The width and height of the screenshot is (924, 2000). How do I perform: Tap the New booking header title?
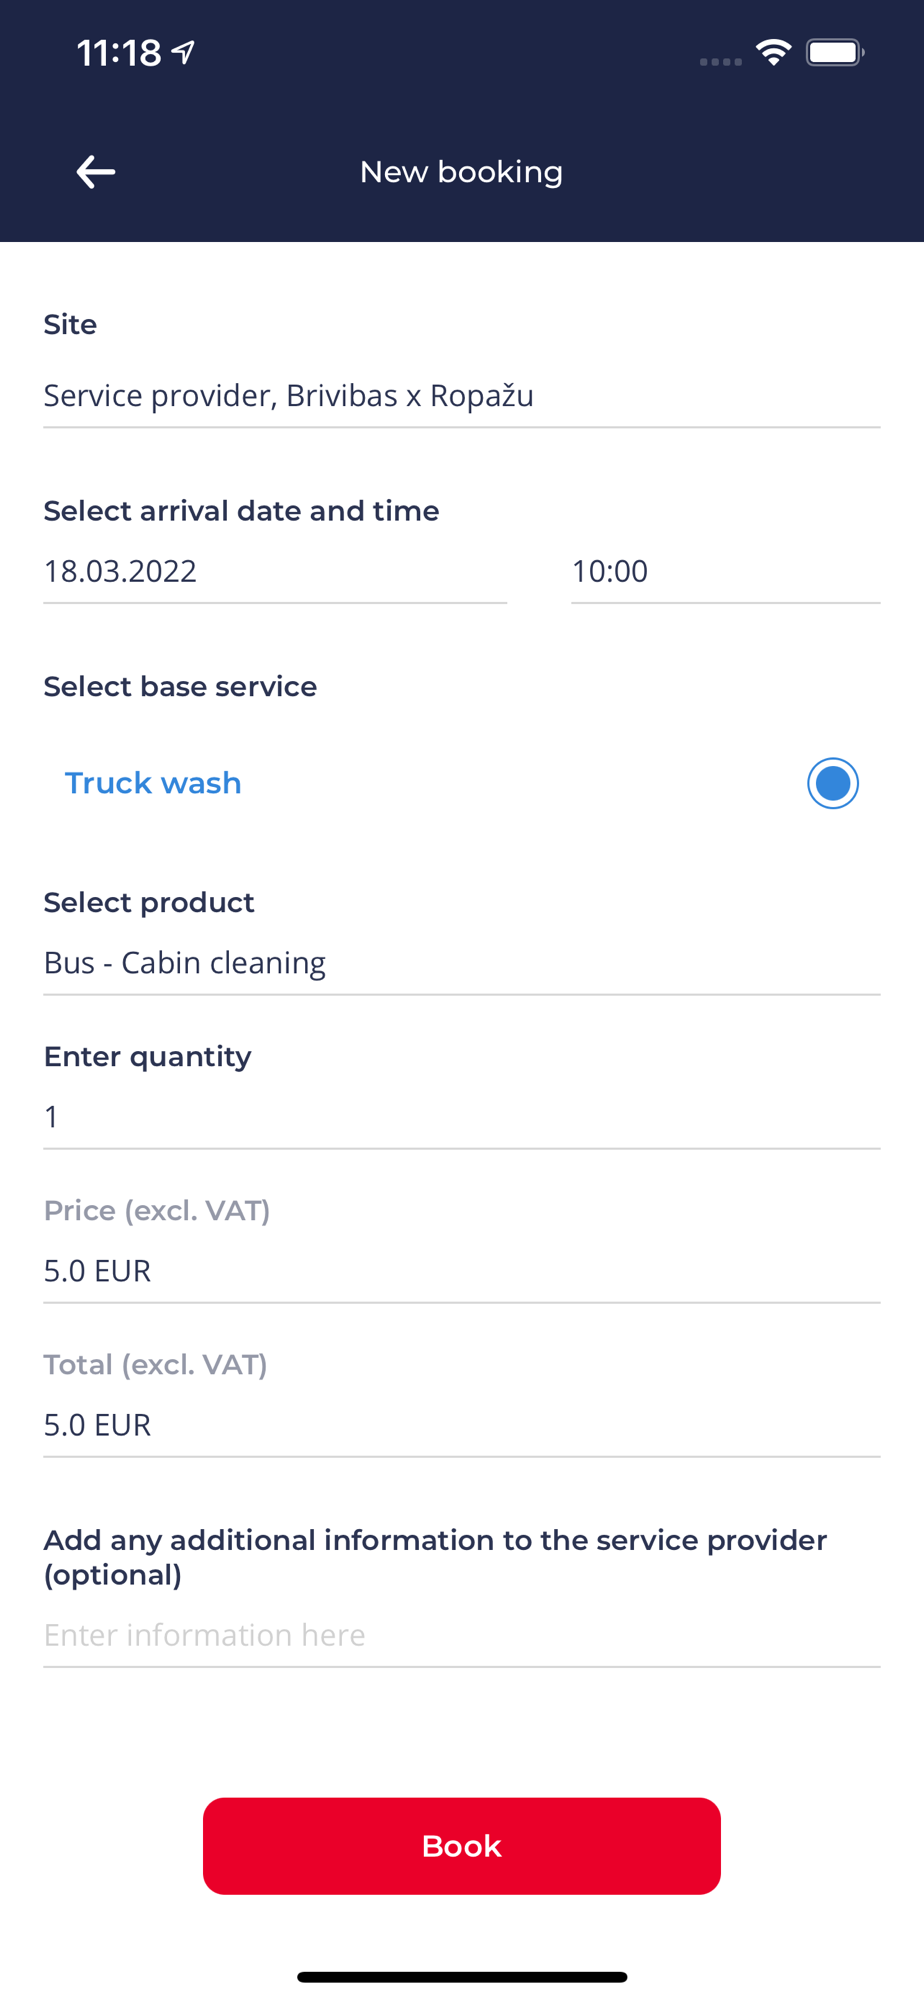coord(461,172)
